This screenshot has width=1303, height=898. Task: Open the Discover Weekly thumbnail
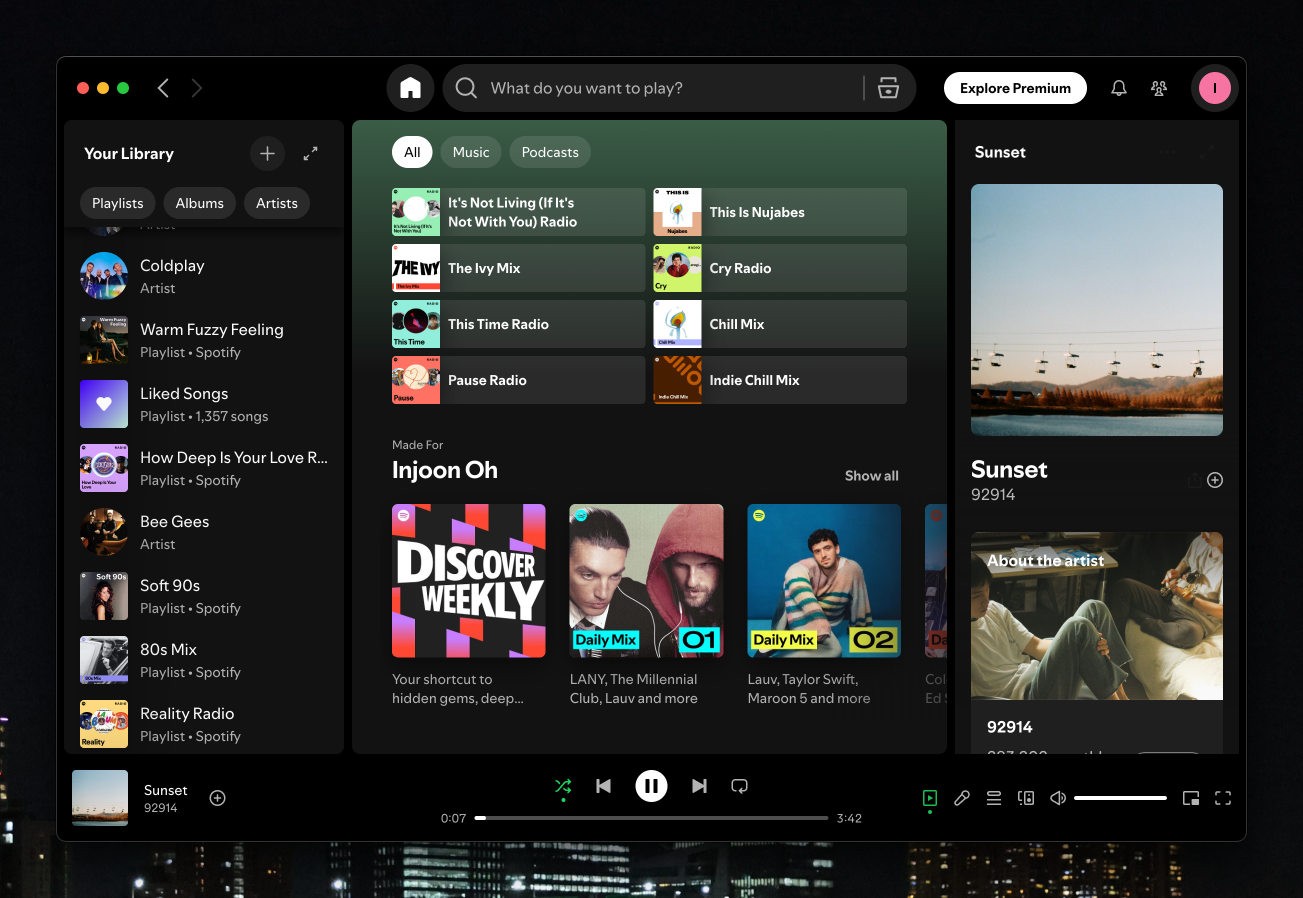(x=468, y=580)
